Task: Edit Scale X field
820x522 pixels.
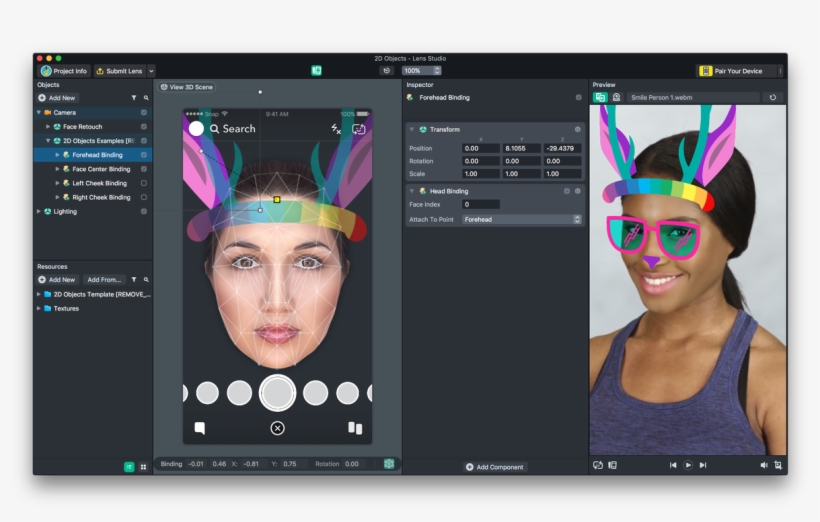Action: point(481,174)
